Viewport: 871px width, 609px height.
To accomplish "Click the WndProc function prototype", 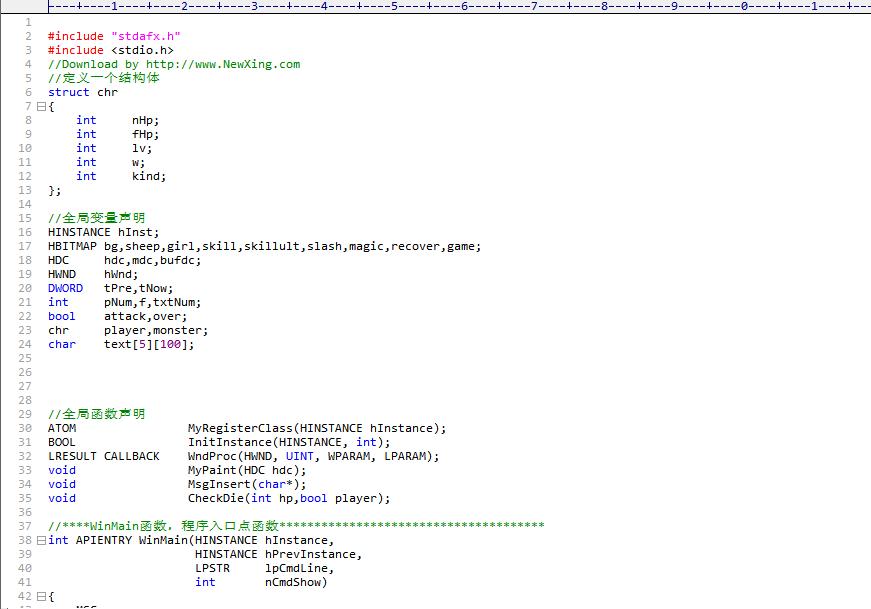I will click(313, 456).
